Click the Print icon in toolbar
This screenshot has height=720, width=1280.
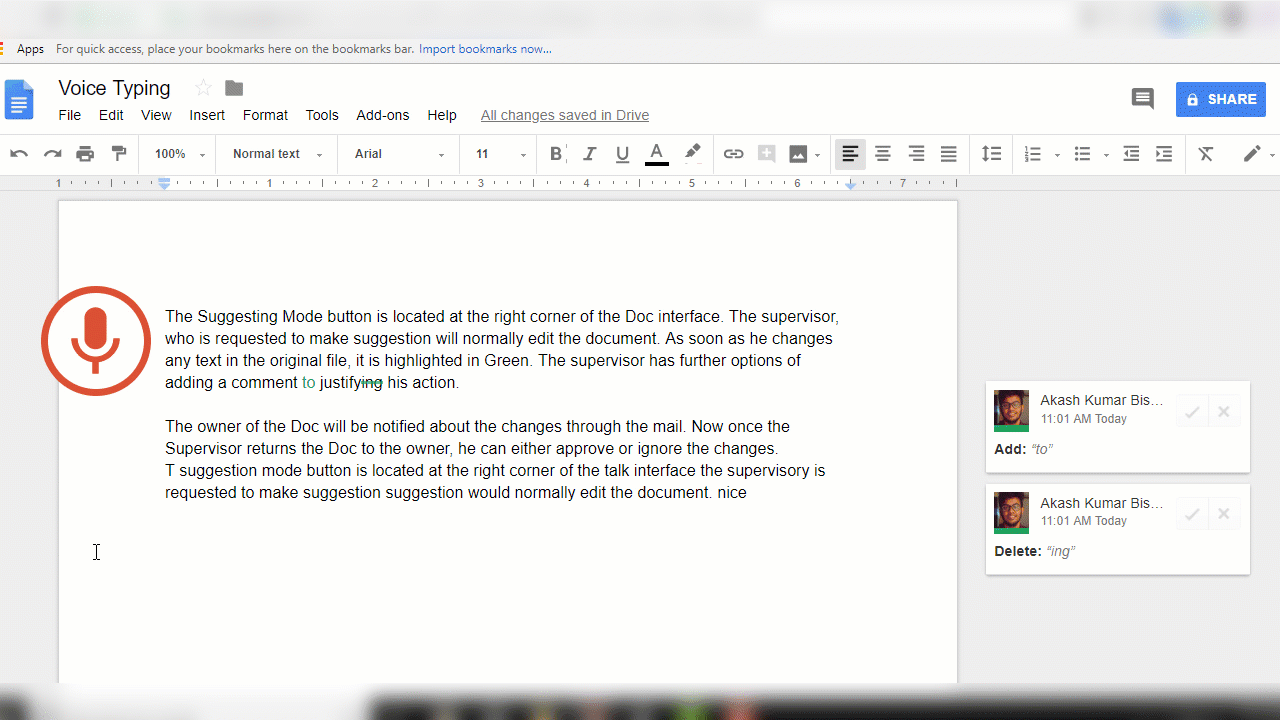click(85, 154)
